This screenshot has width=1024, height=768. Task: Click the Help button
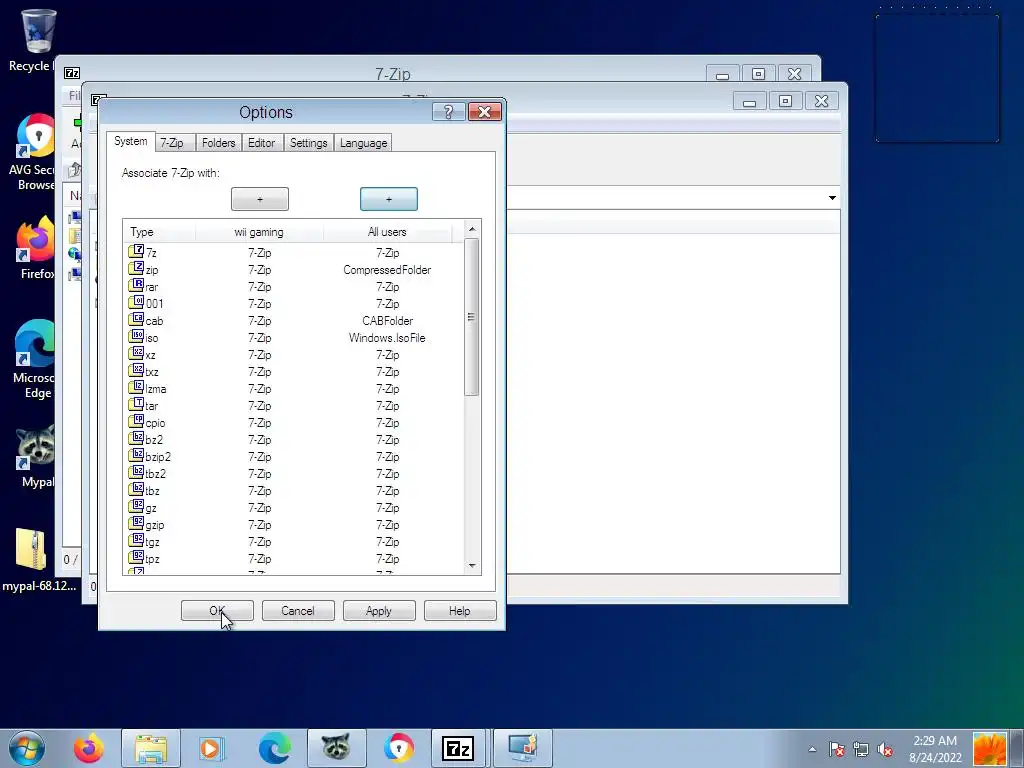point(460,611)
